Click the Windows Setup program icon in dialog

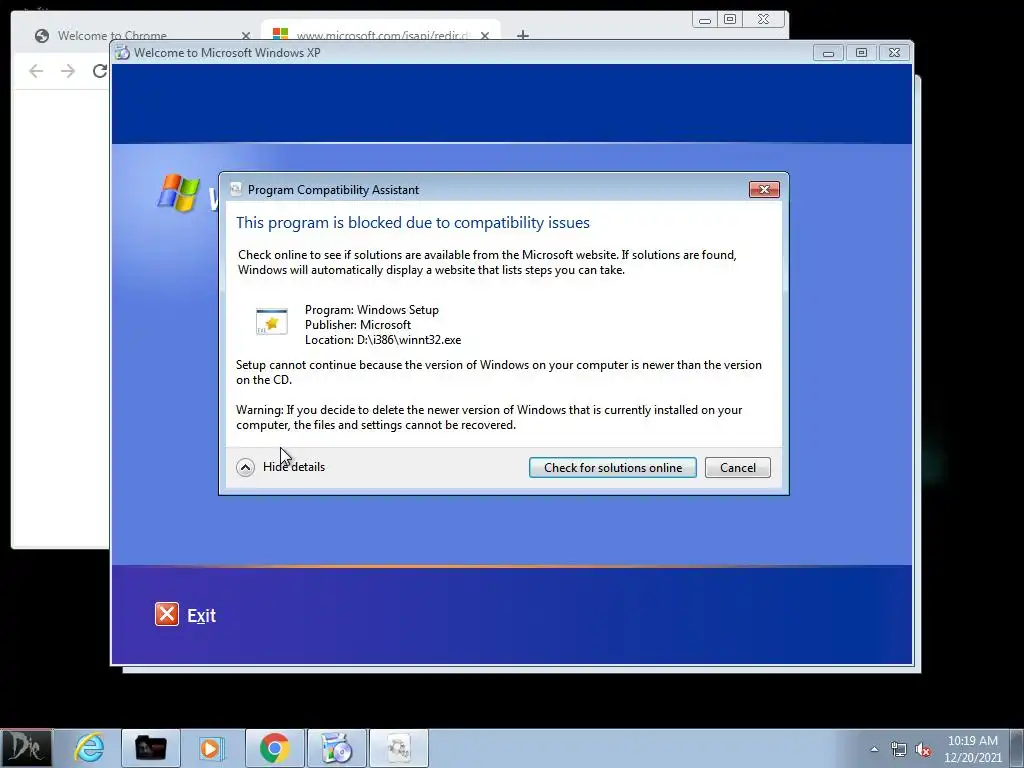[272, 322]
